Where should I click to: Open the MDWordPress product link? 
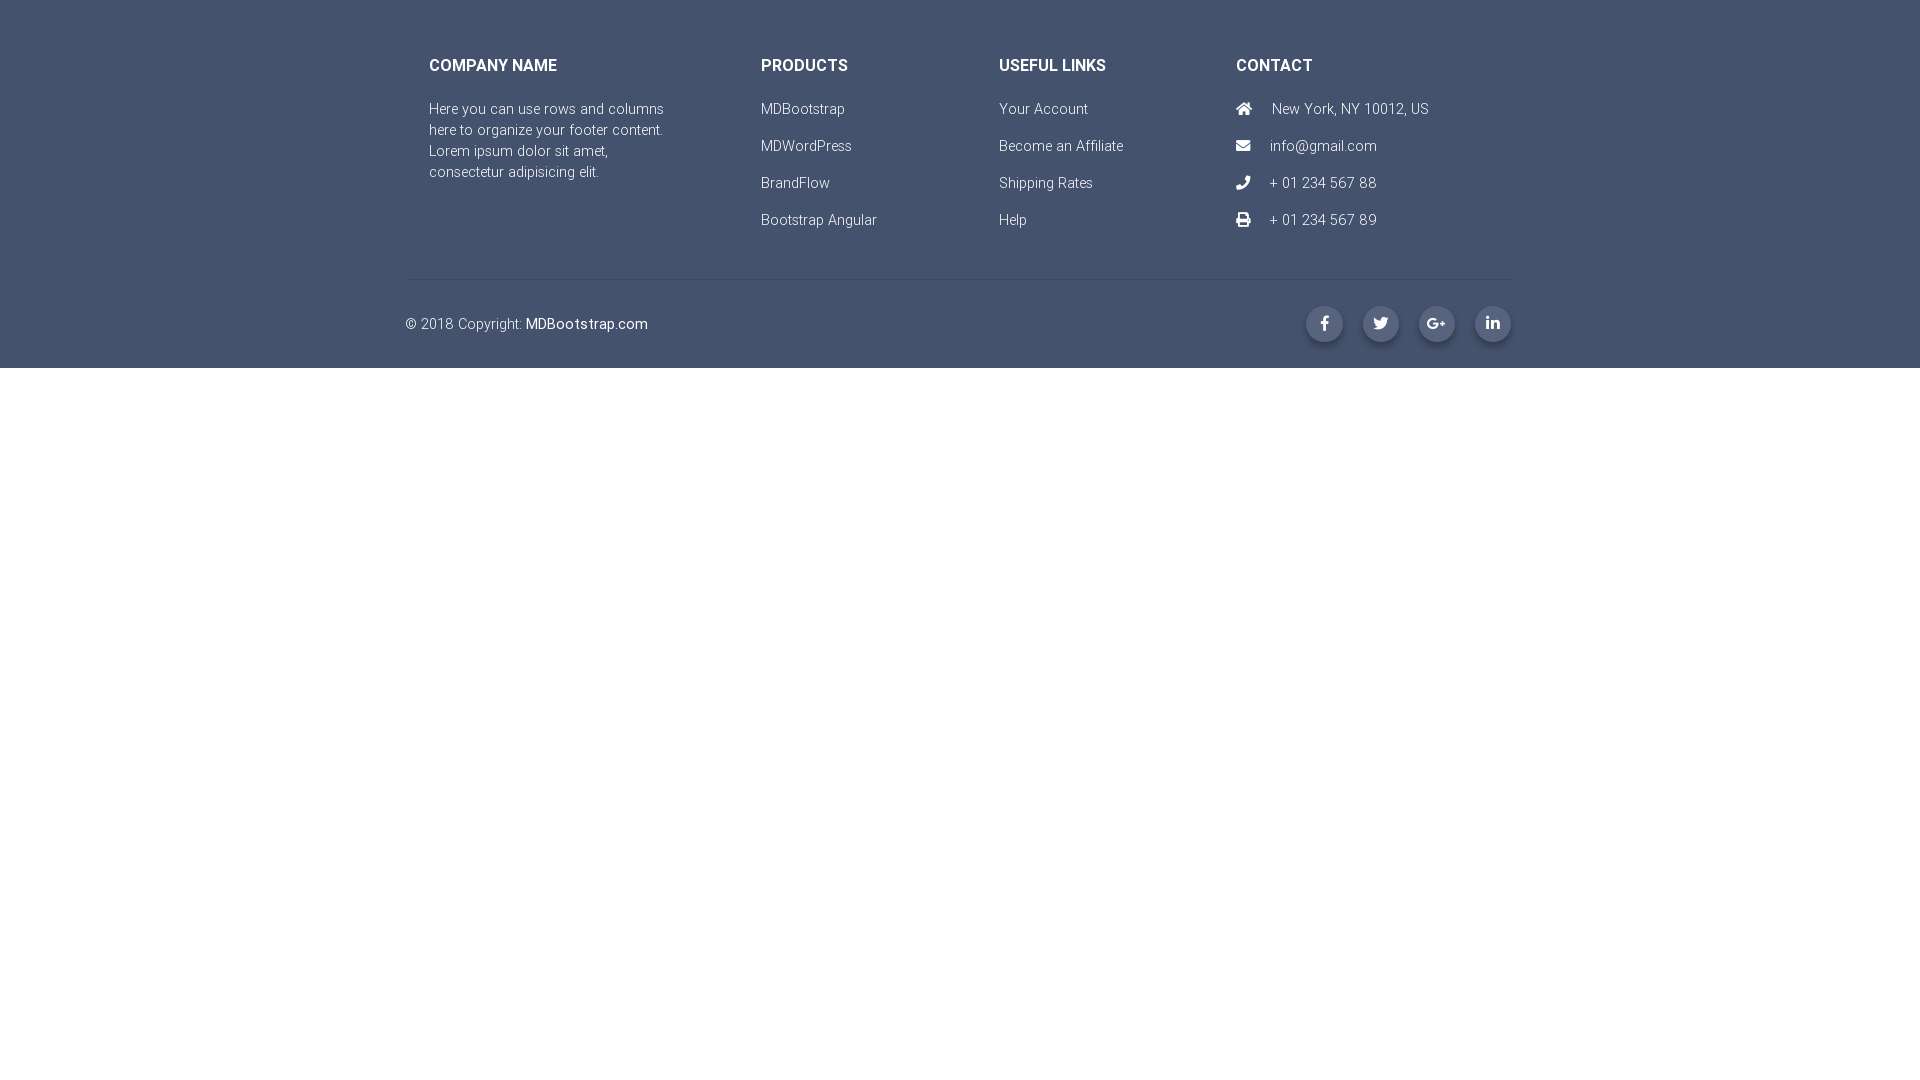806,146
